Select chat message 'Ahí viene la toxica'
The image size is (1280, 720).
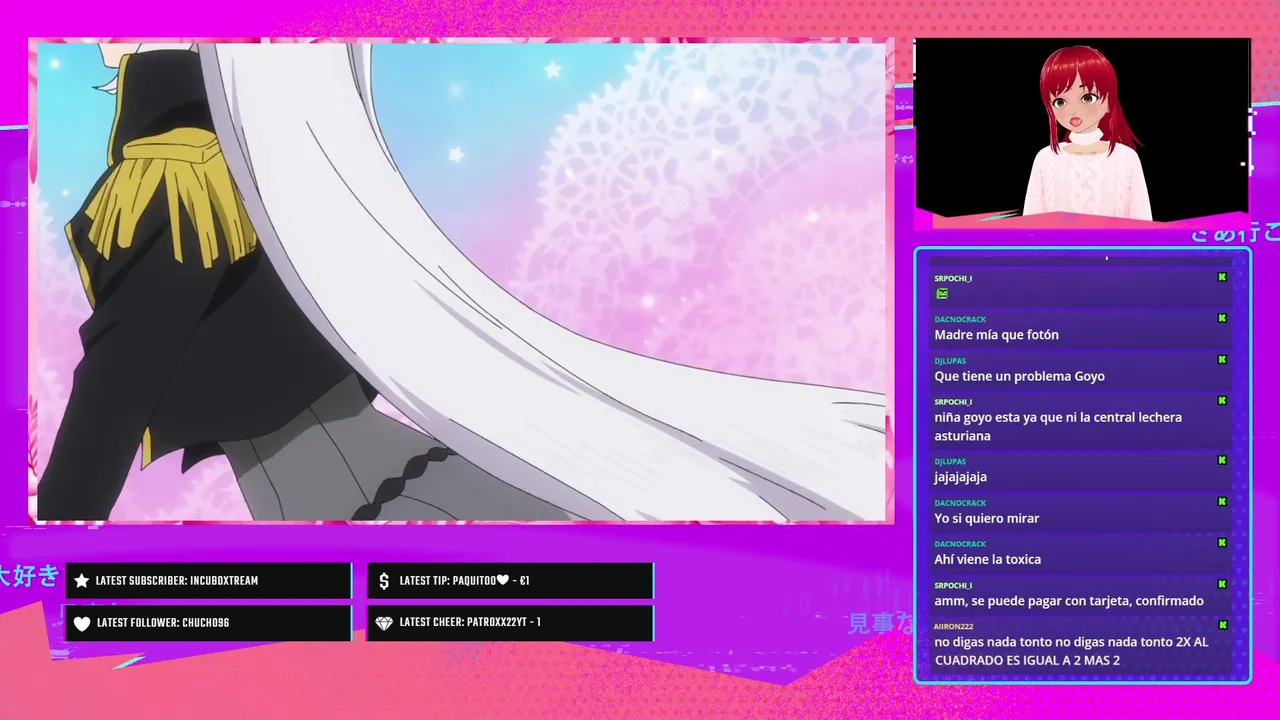click(988, 559)
